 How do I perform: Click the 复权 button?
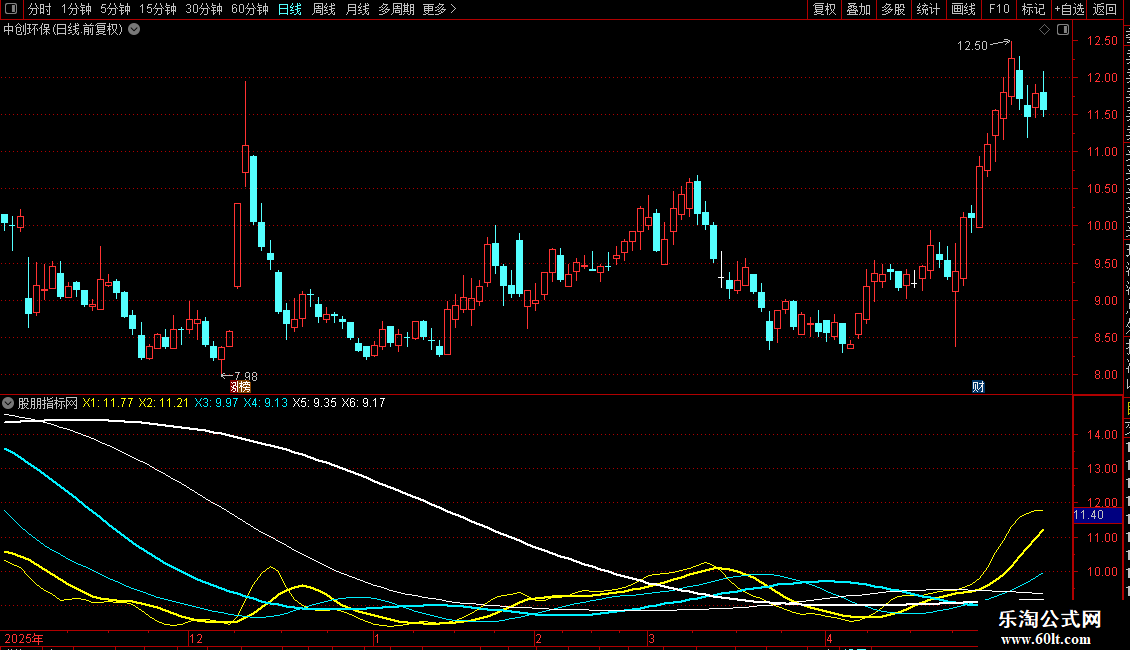coord(824,9)
